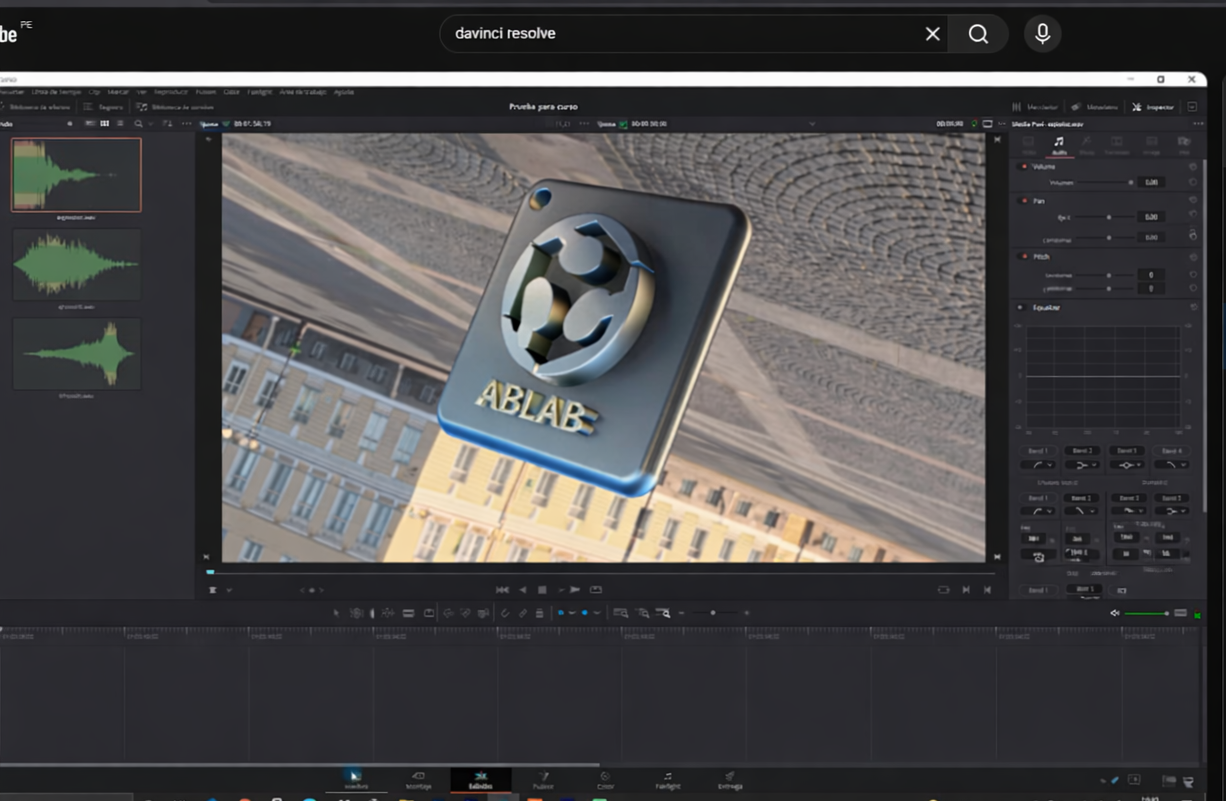Image resolution: width=1226 pixels, height=801 pixels.
Task: Switch to the Entrega page
Action: point(730,780)
